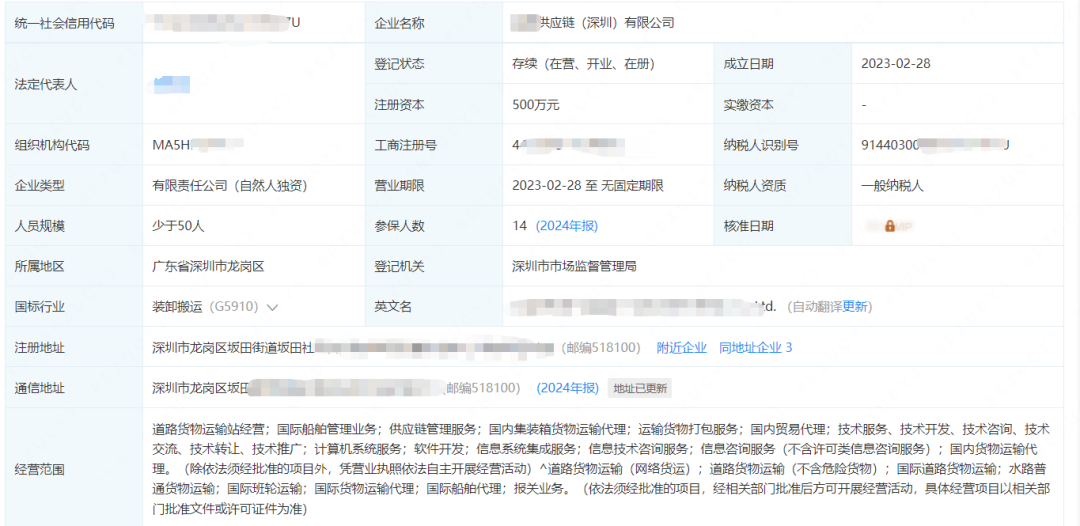Click the 工商注册号 label cell

(x=434, y=145)
